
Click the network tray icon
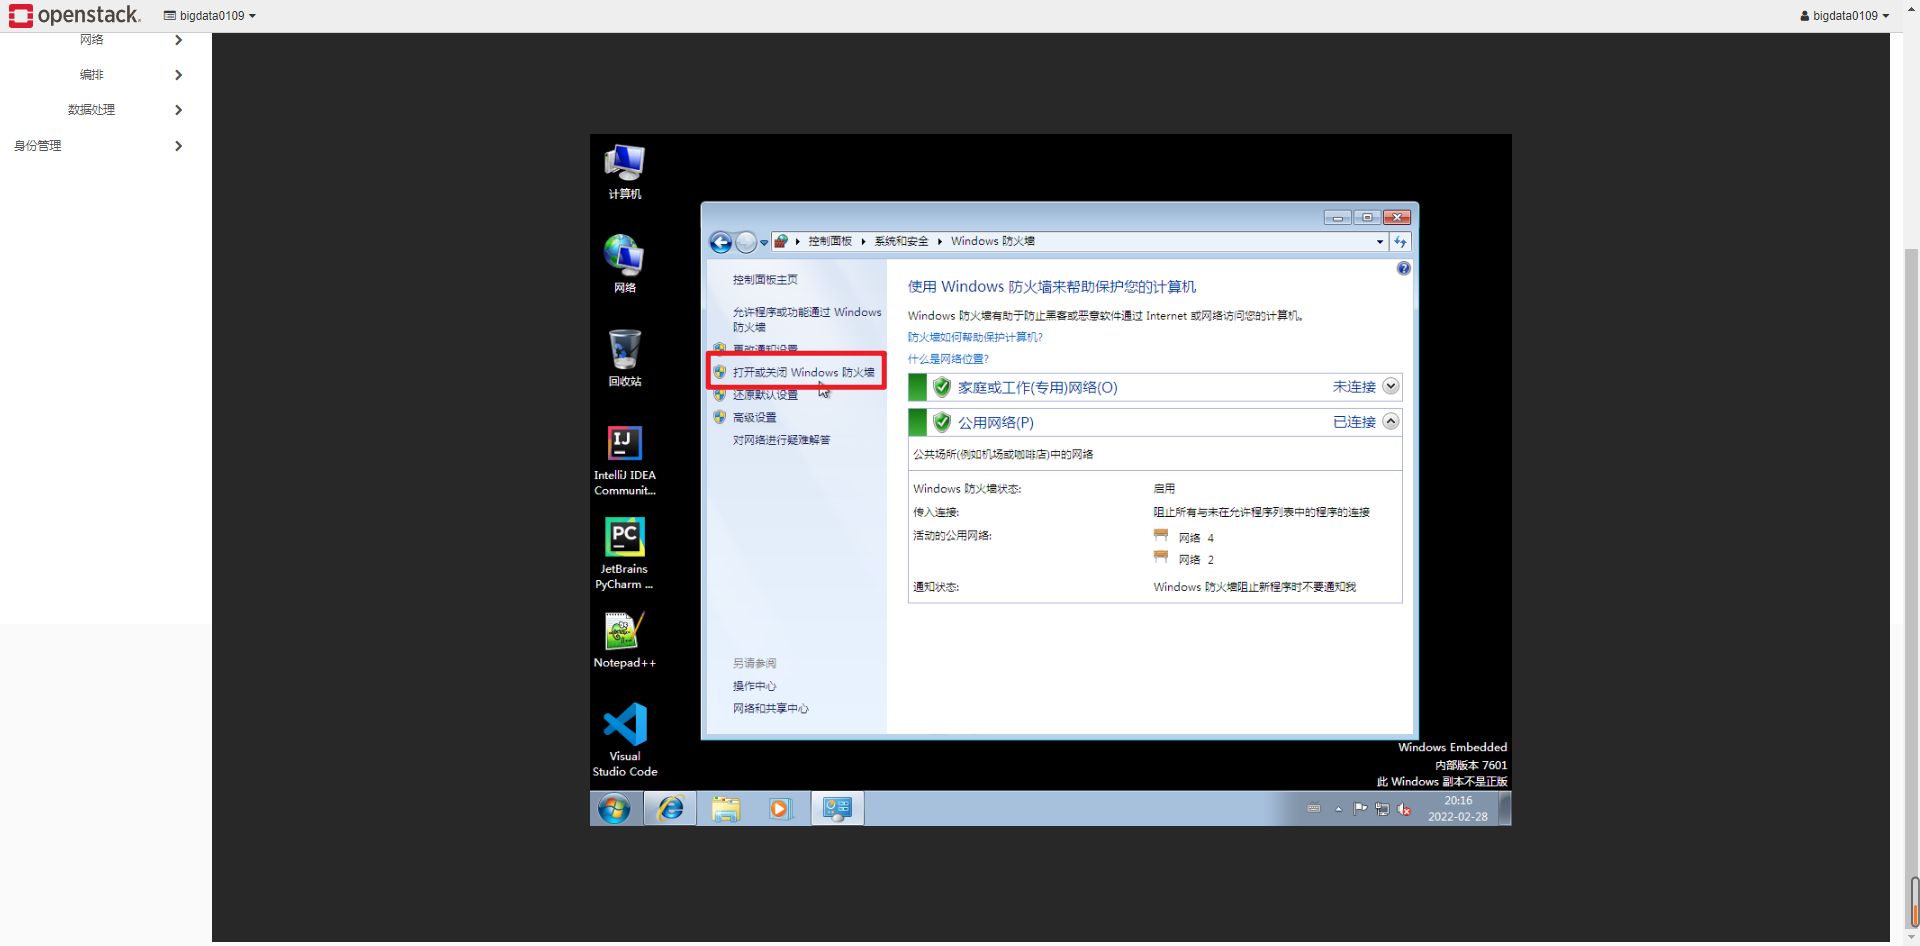click(1382, 809)
